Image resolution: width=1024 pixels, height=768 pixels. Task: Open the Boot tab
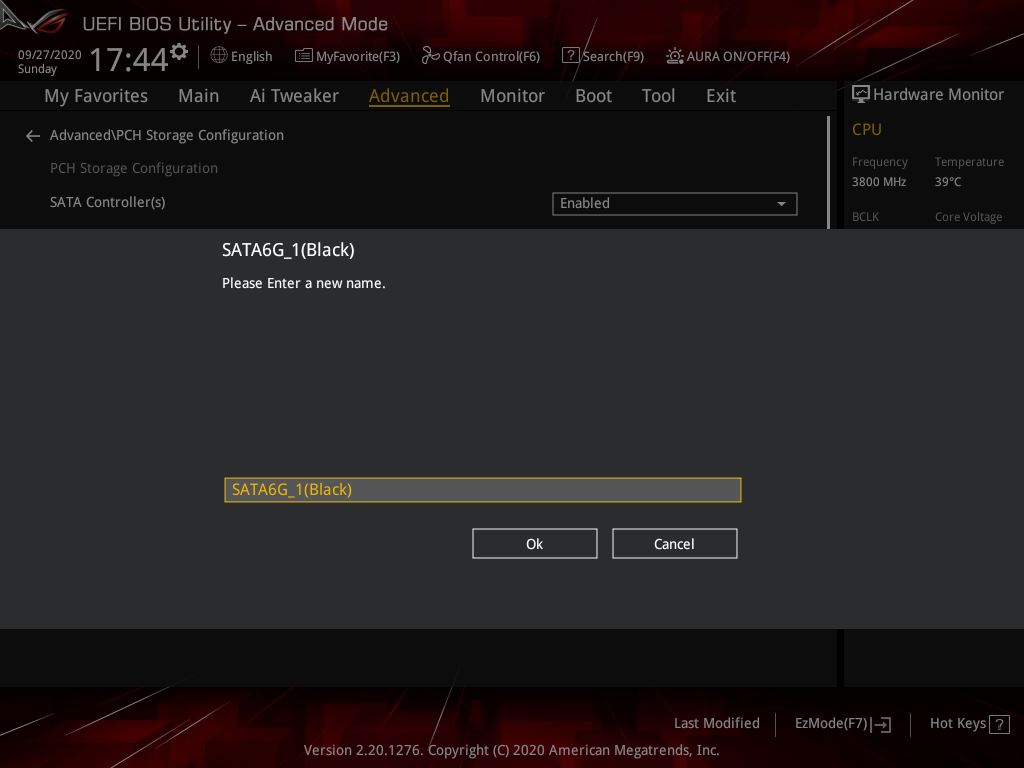point(593,96)
